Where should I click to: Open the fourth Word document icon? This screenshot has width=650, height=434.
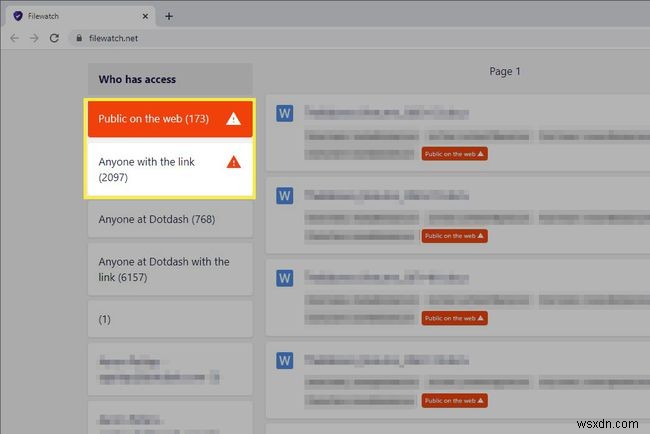(285, 361)
